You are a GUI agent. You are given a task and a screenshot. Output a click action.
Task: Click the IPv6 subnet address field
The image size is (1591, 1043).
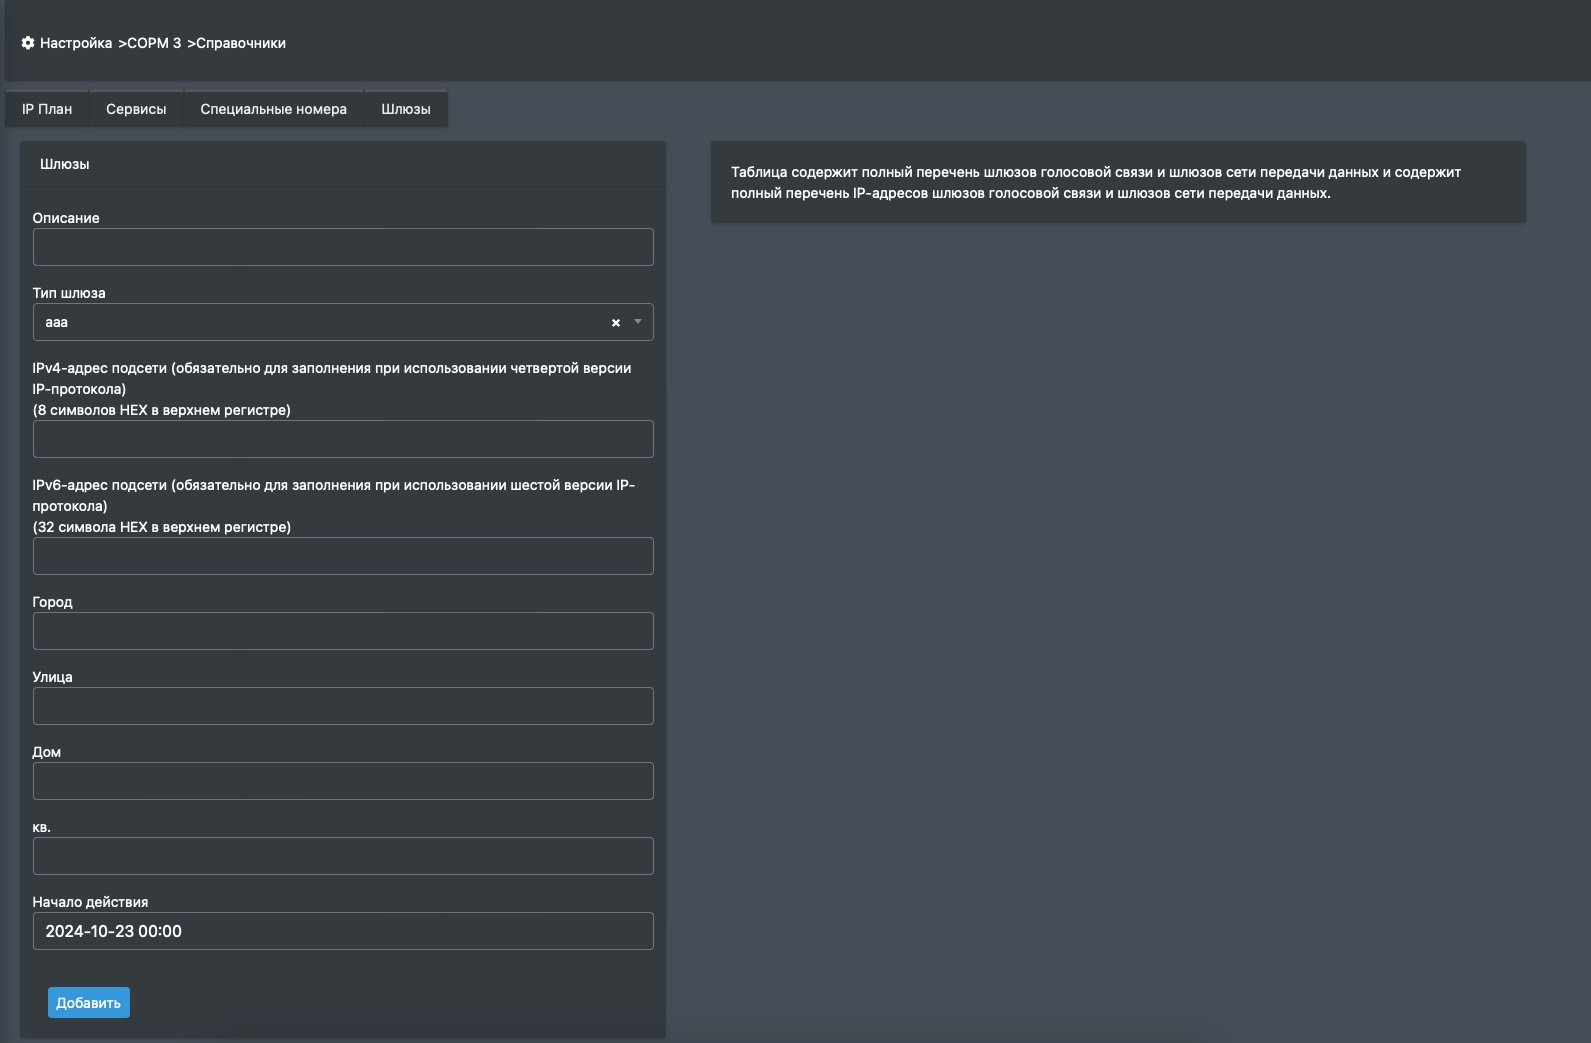(343, 556)
